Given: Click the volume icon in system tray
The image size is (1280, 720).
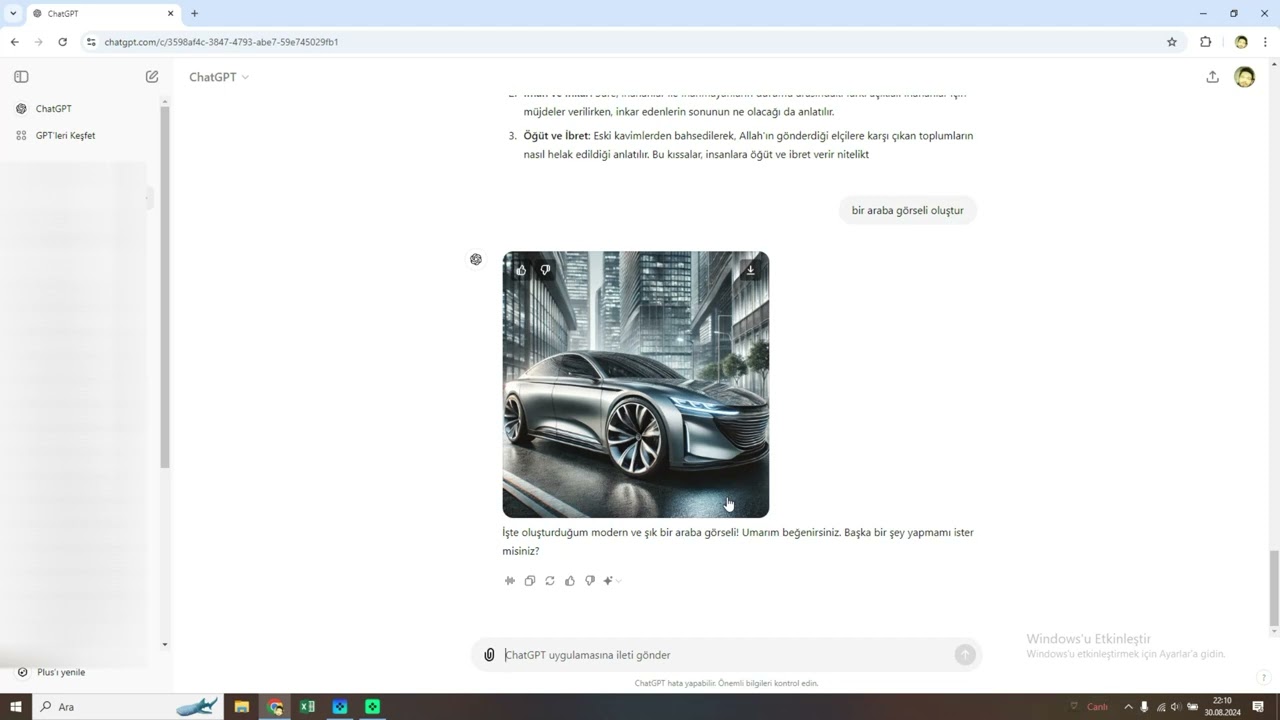Looking at the screenshot, I should pos(1176,707).
